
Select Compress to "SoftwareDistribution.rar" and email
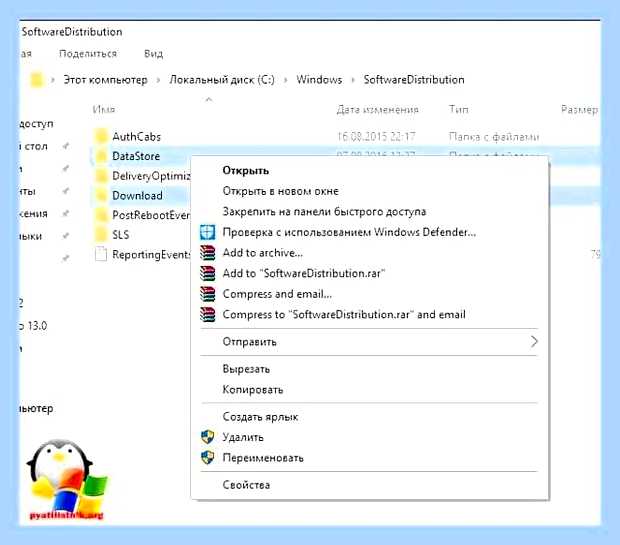[344, 314]
